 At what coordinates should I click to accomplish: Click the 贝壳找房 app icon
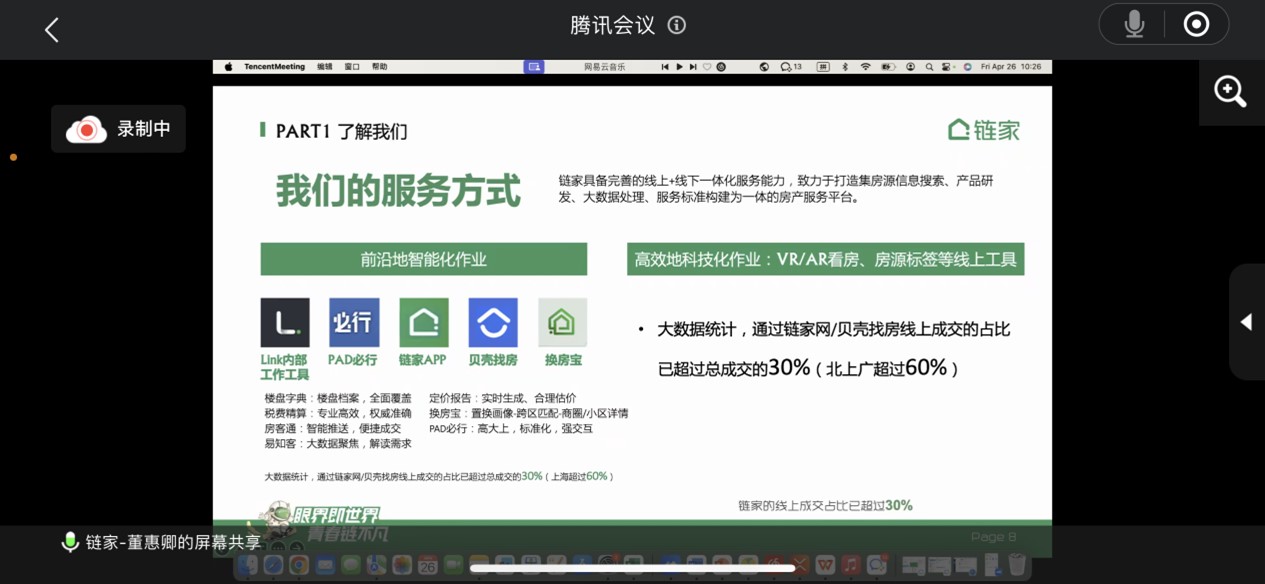pyautogui.click(x=493, y=322)
